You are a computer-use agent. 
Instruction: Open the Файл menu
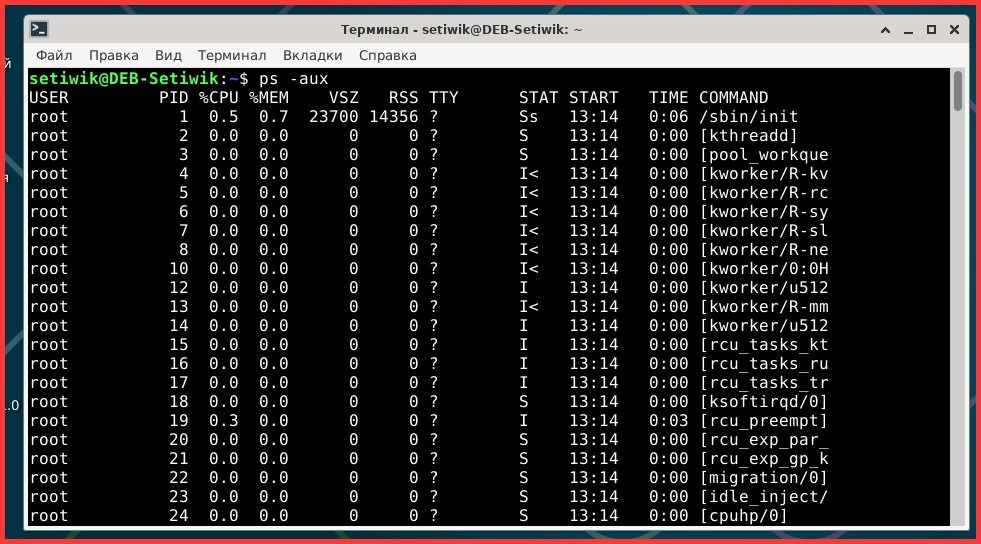(54, 55)
